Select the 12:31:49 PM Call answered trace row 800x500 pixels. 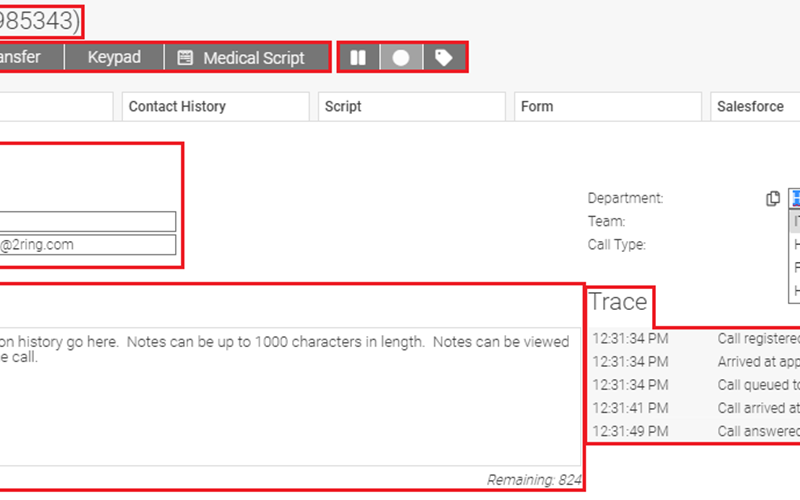click(x=695, y=431)
